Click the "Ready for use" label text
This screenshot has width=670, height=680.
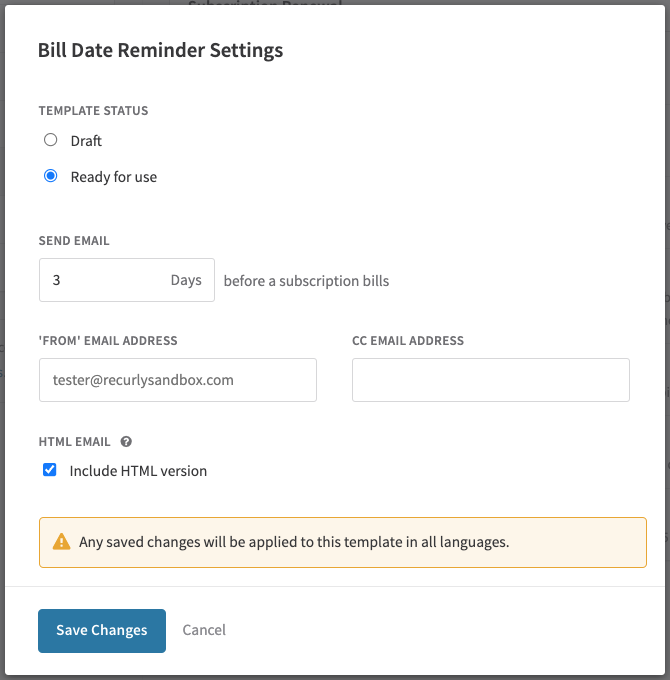coord(114,177)
